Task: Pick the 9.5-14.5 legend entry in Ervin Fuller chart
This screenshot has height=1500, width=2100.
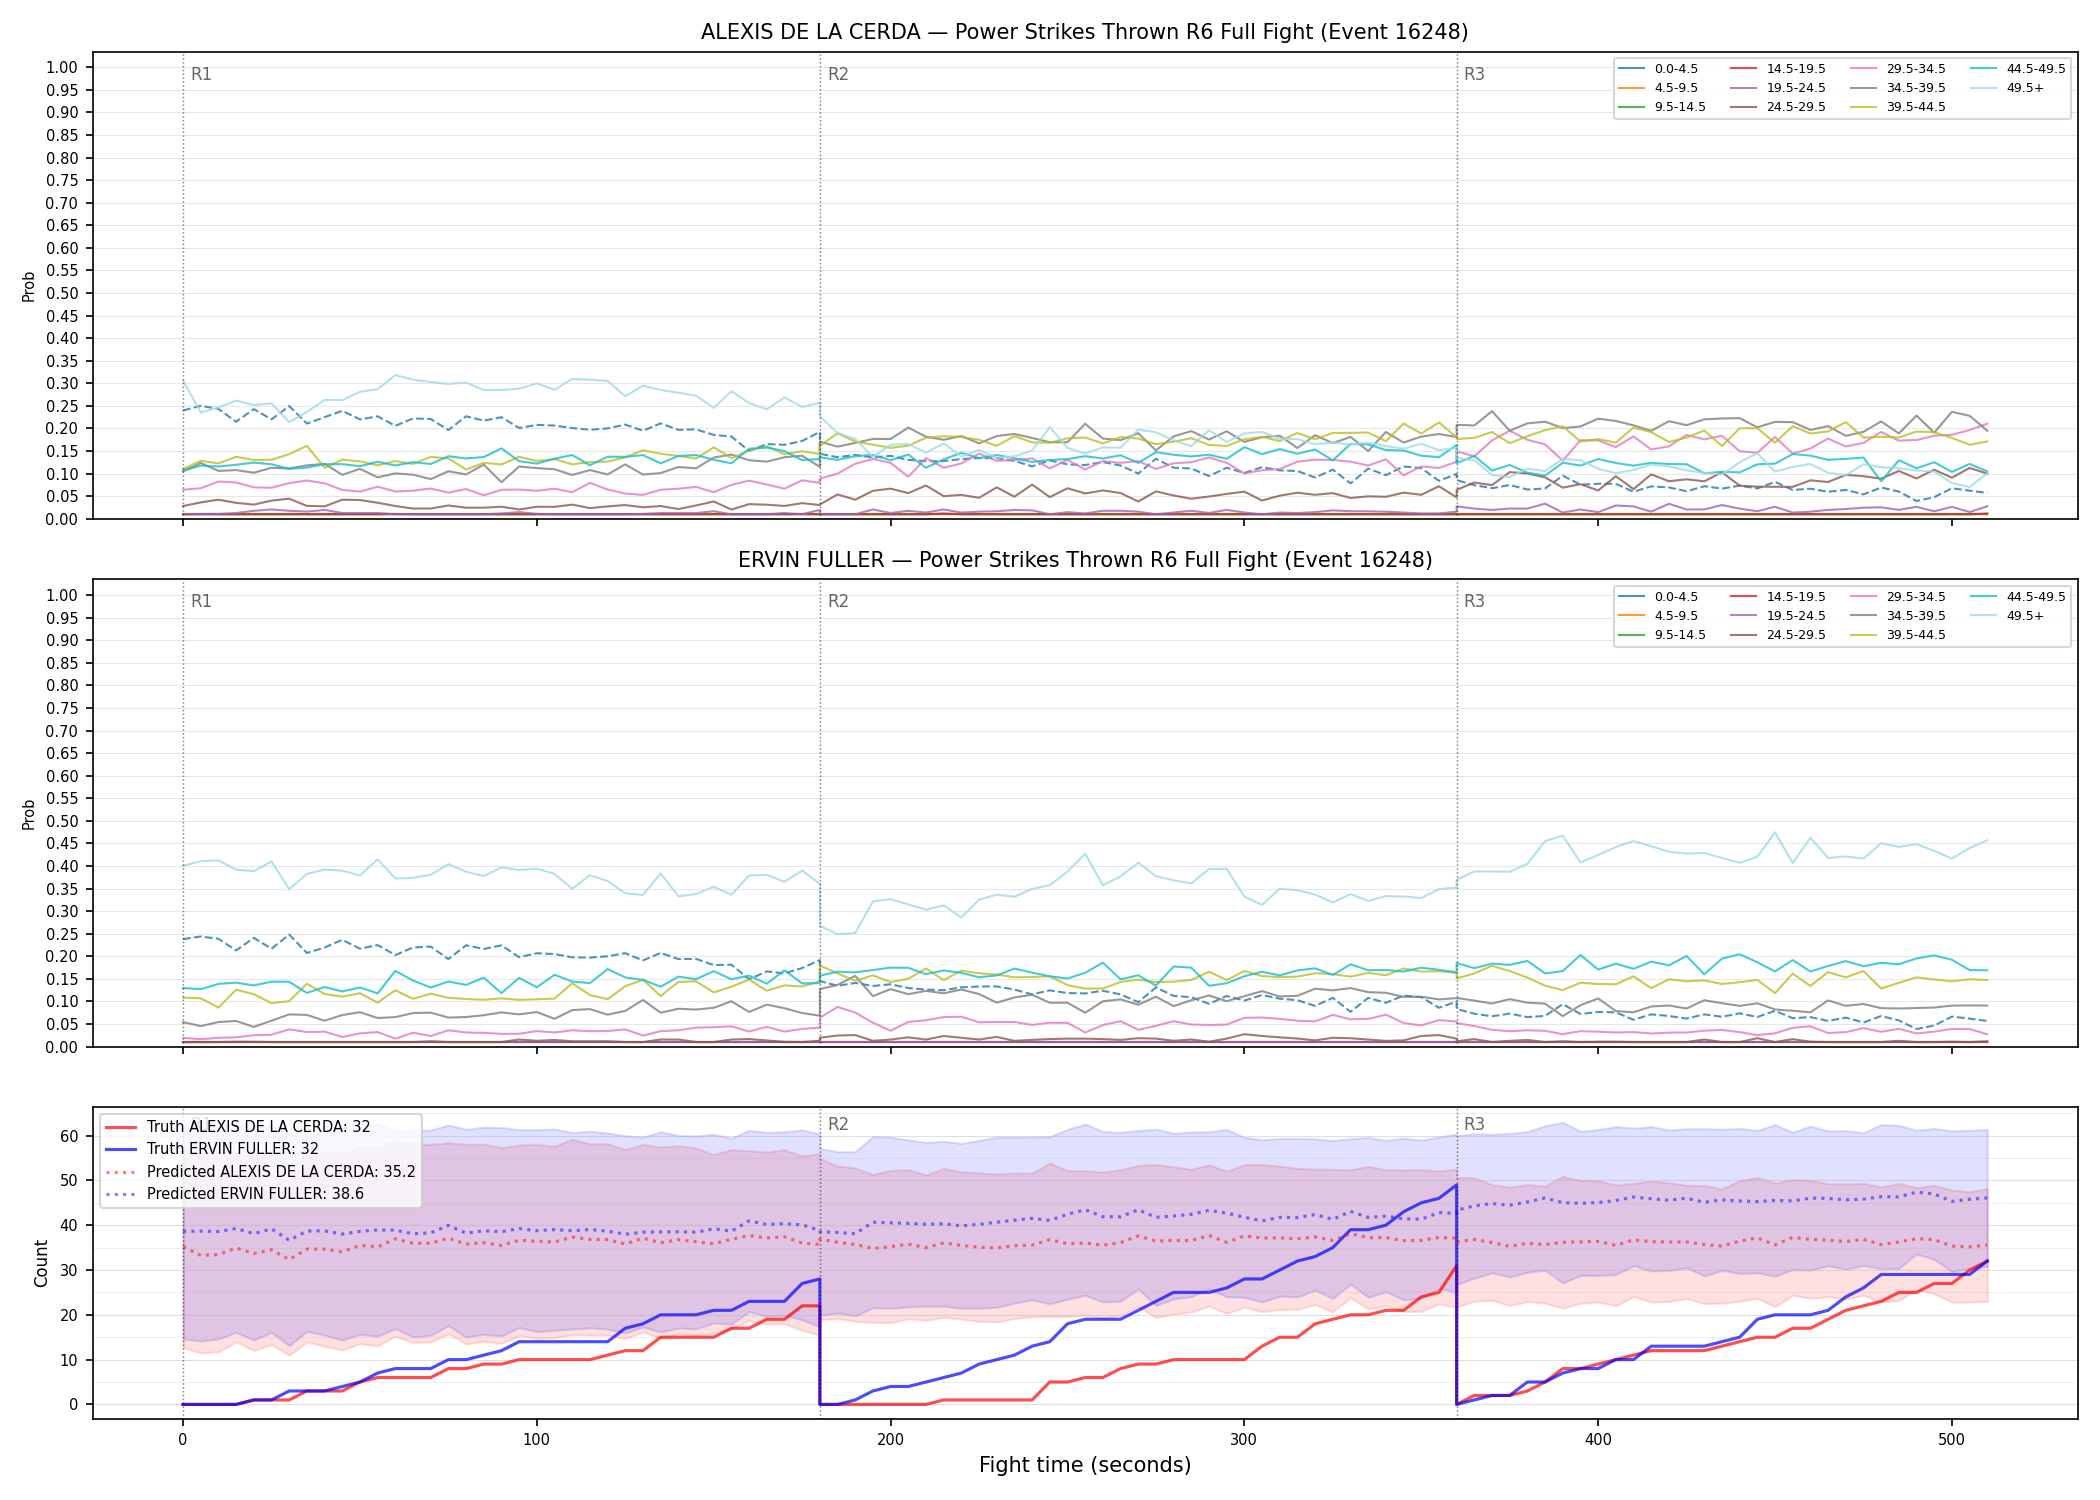Action: point(1662,635)
